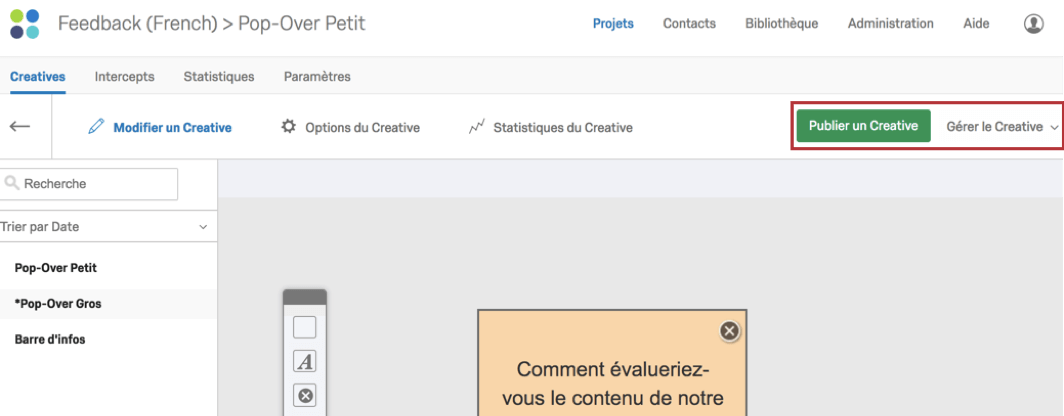Open the Statistiques tab
Screen dimensions: 1064x416
click(218, 76)
